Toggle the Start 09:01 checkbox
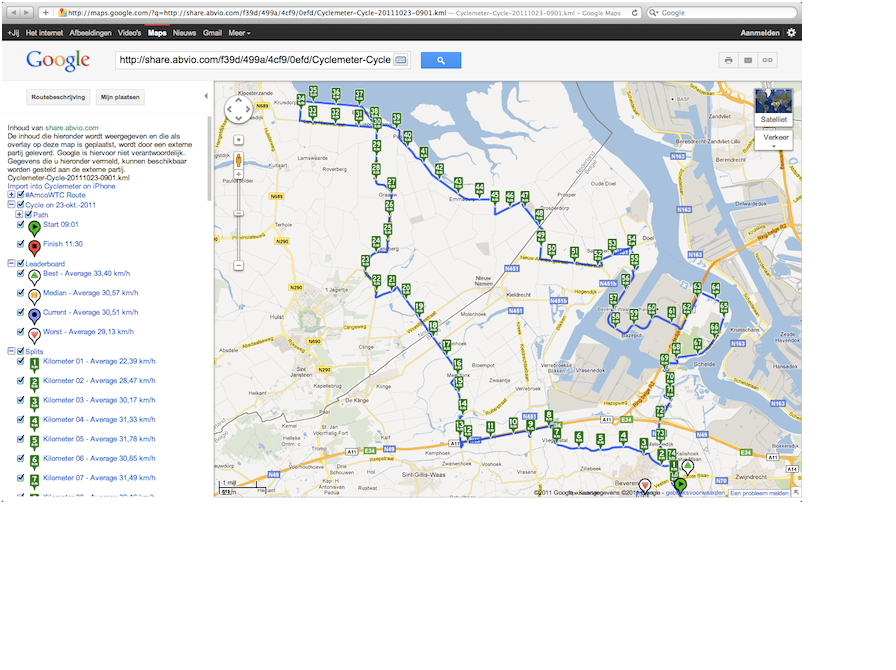Image resolution: width=896 pixels, height=670 pixels. [x=21, y=225]
